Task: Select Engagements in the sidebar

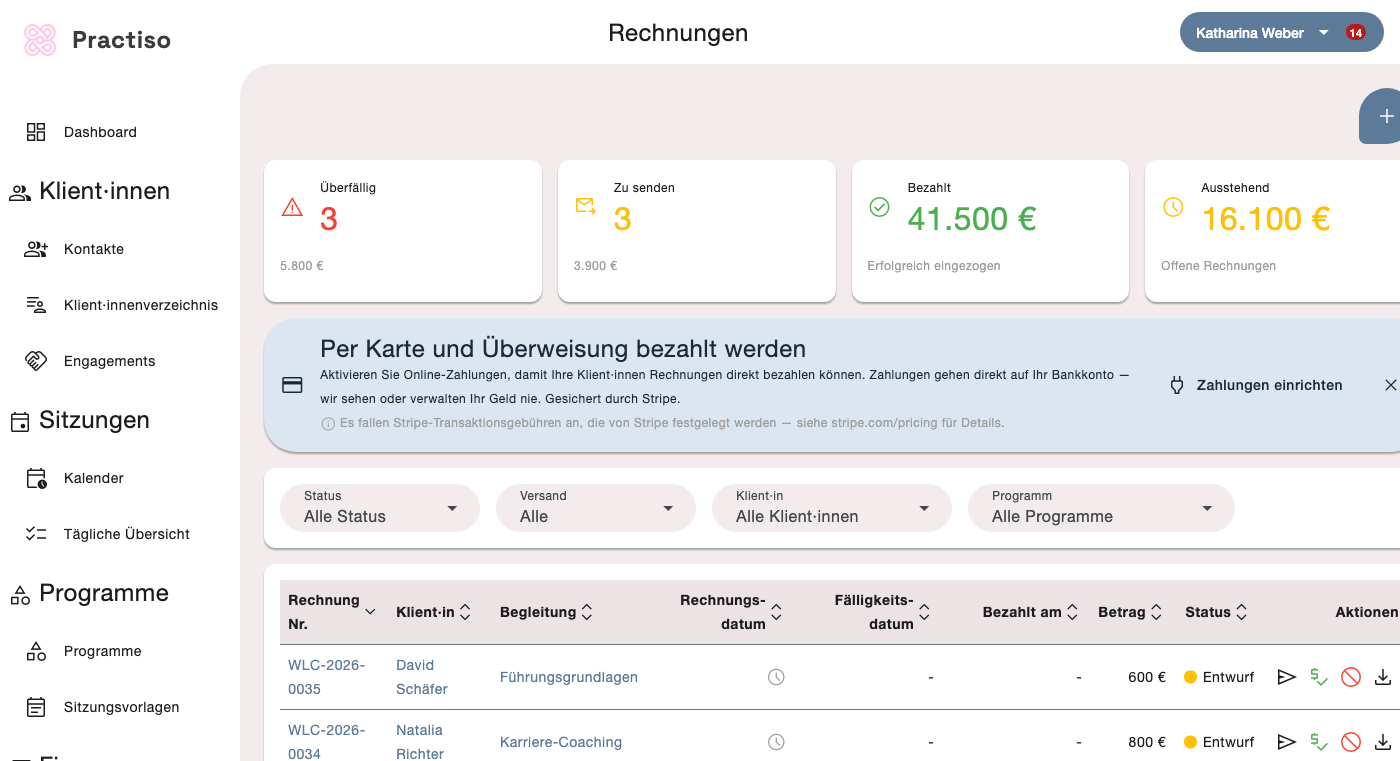Action: click(x=109, y=361)
